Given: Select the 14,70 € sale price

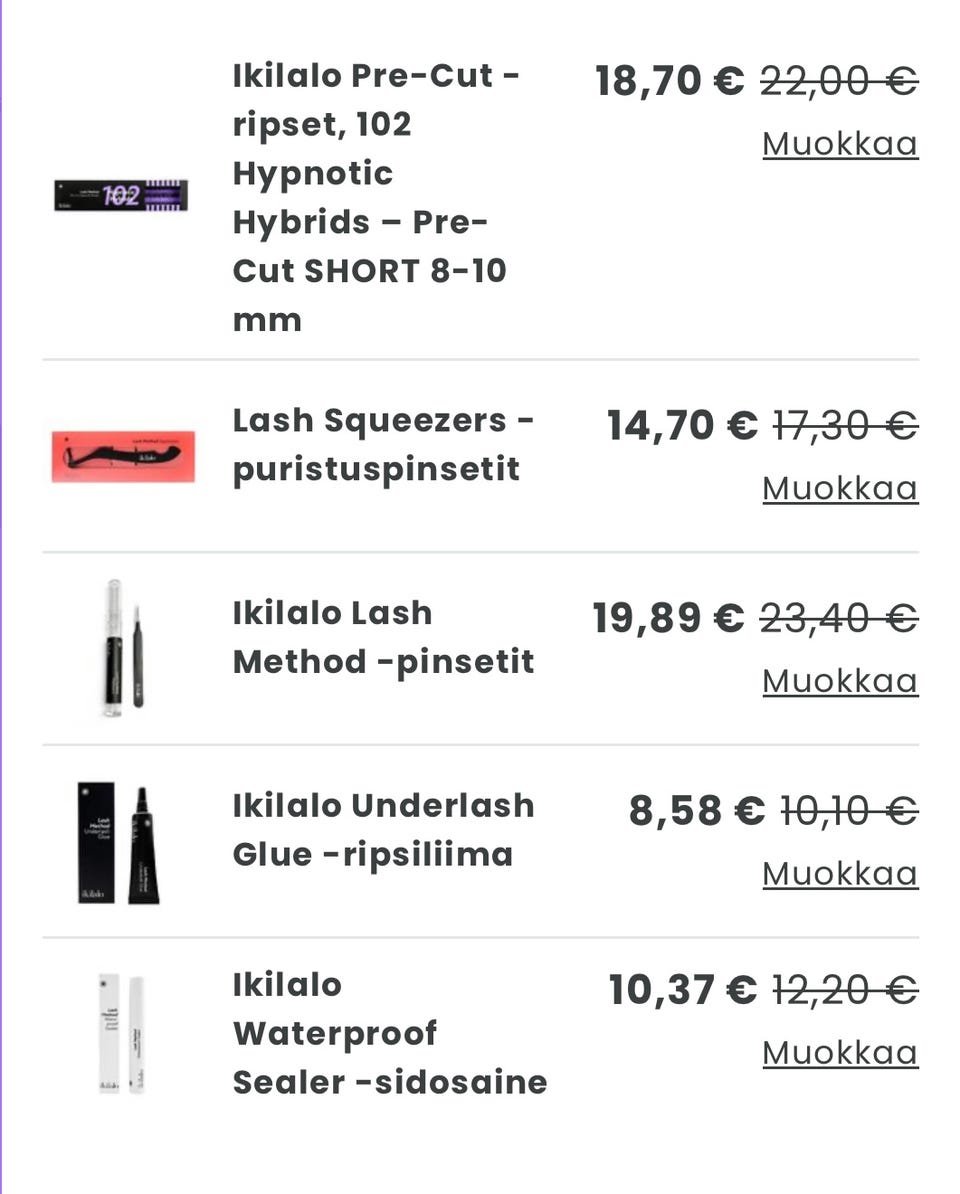Looking at the screenshot, I should [x=682, y=425].
